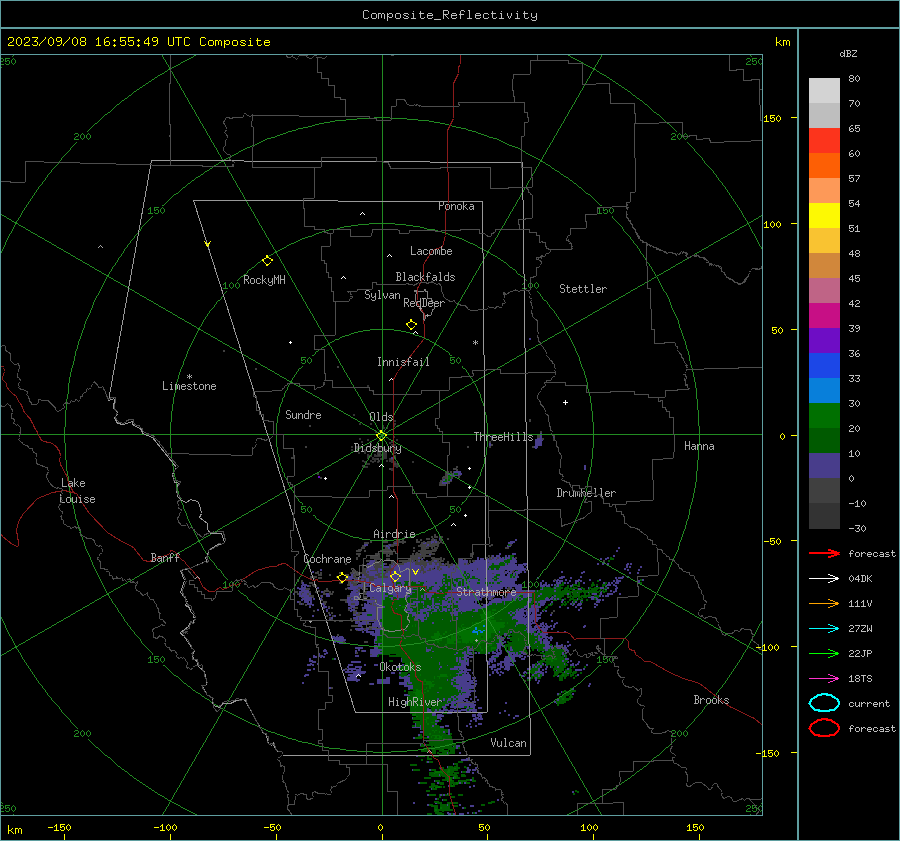Pick the red 60-65 dBZ swatch
Screen dimensions: 900x841
click(x=824, y=141)
